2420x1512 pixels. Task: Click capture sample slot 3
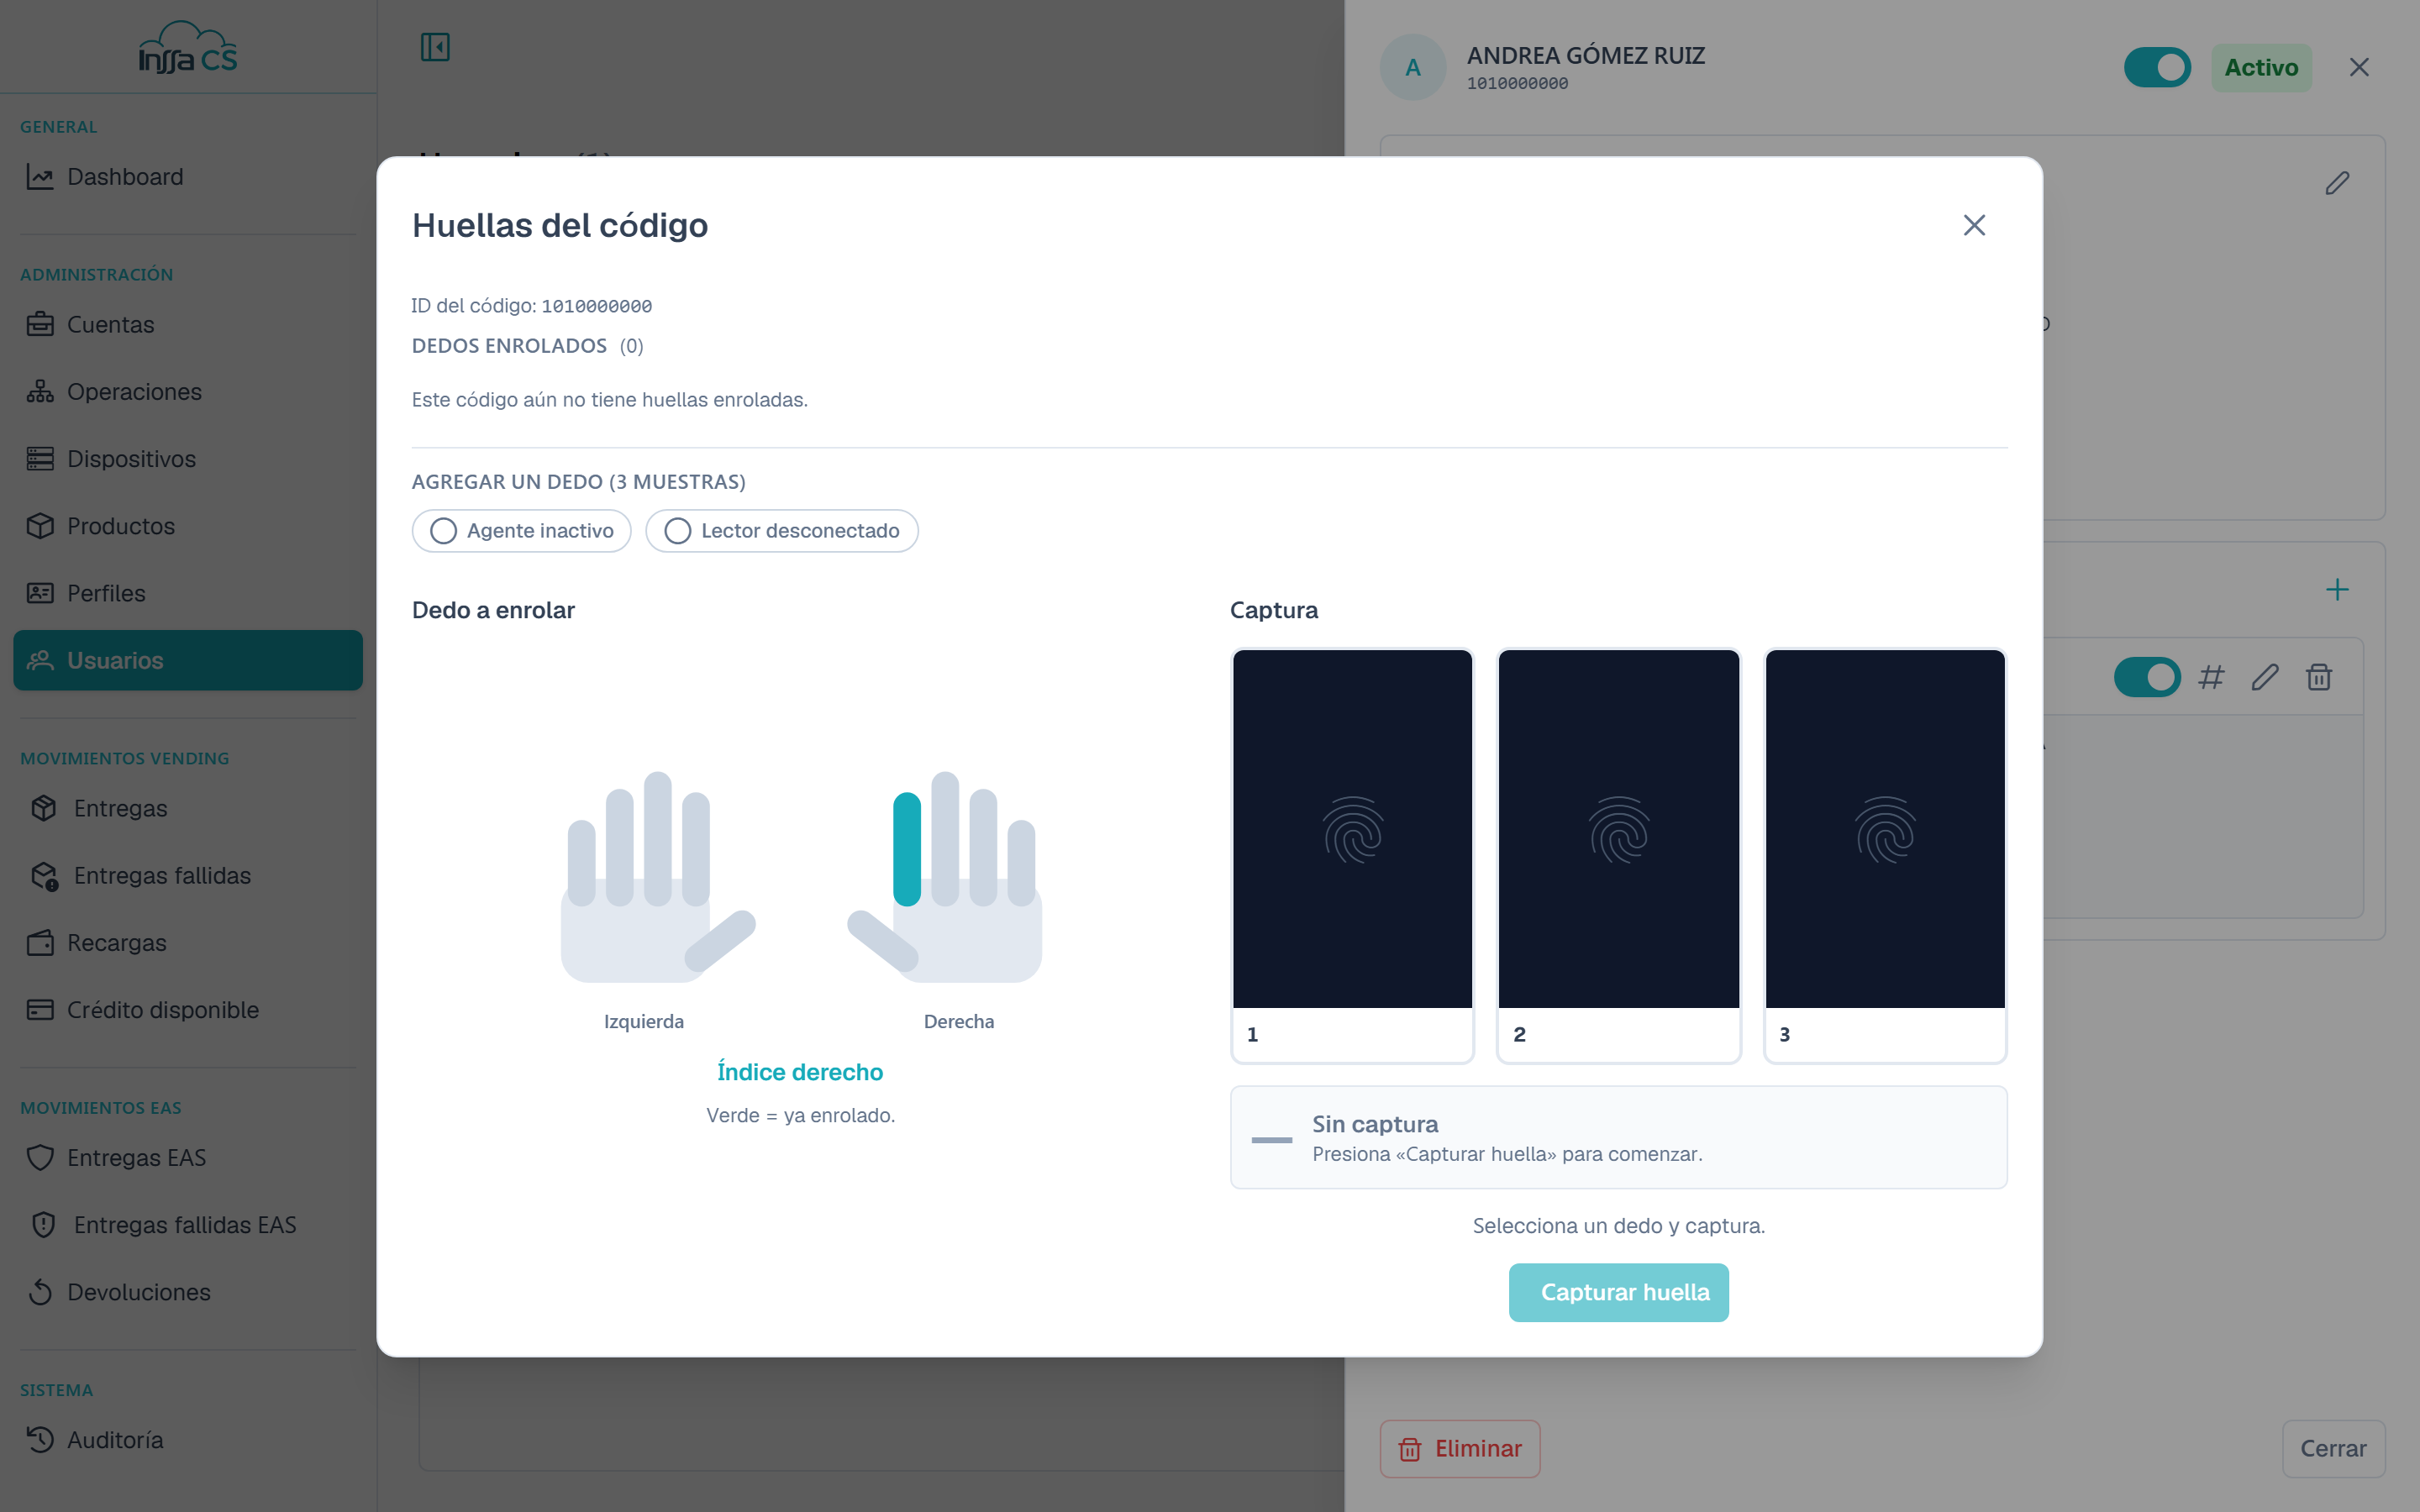(1885, 856)
